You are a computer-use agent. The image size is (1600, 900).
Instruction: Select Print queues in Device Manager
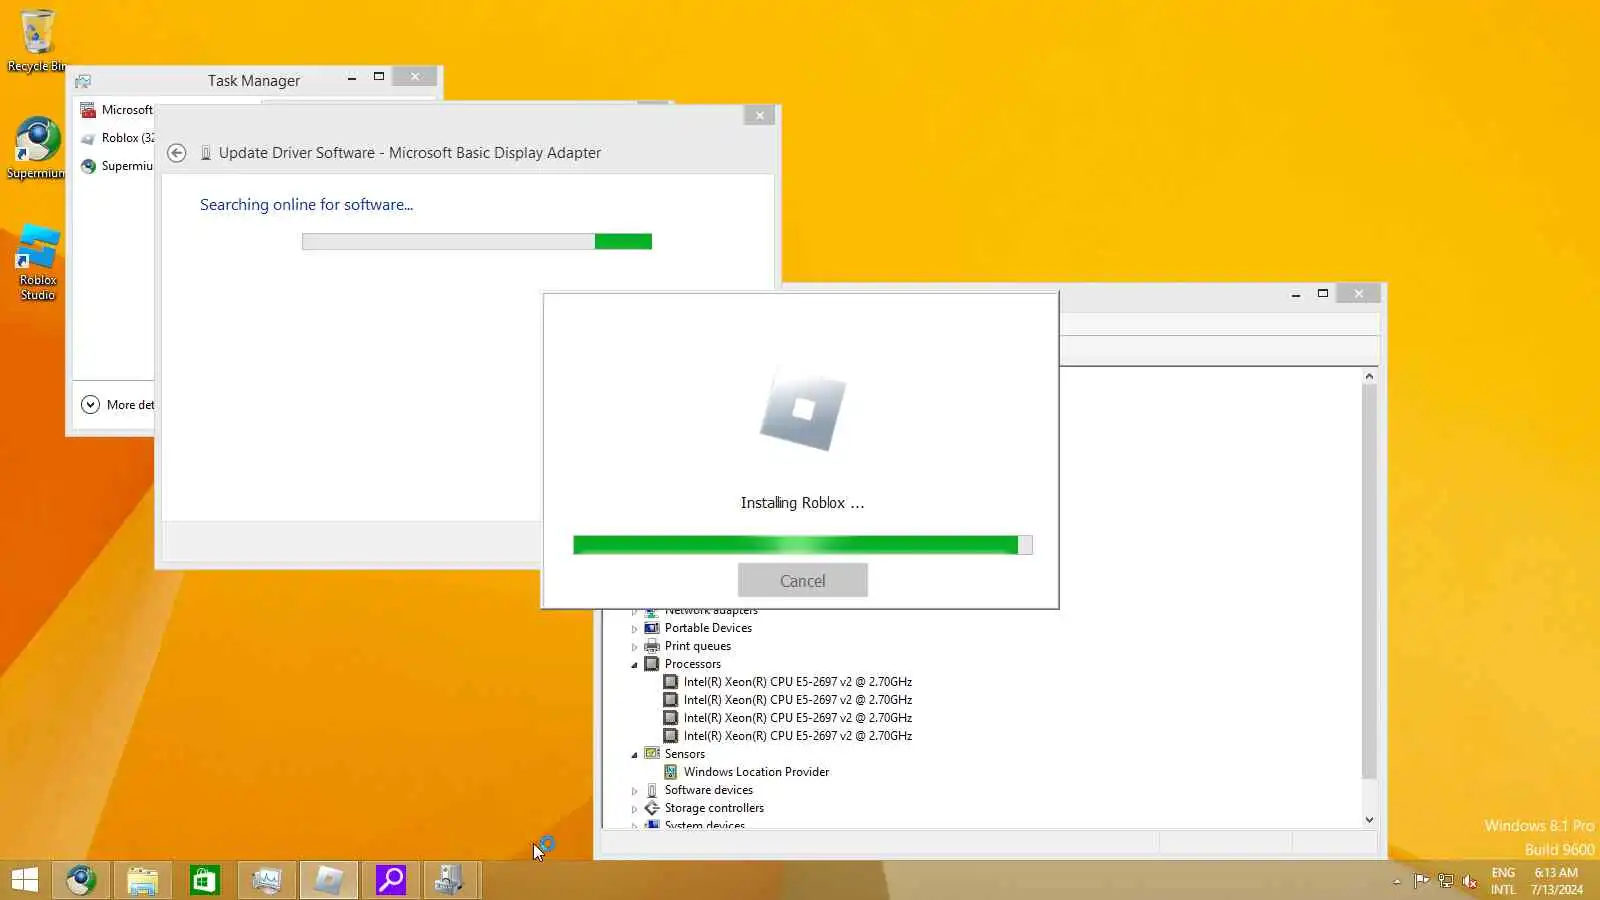tap(698, 646)
